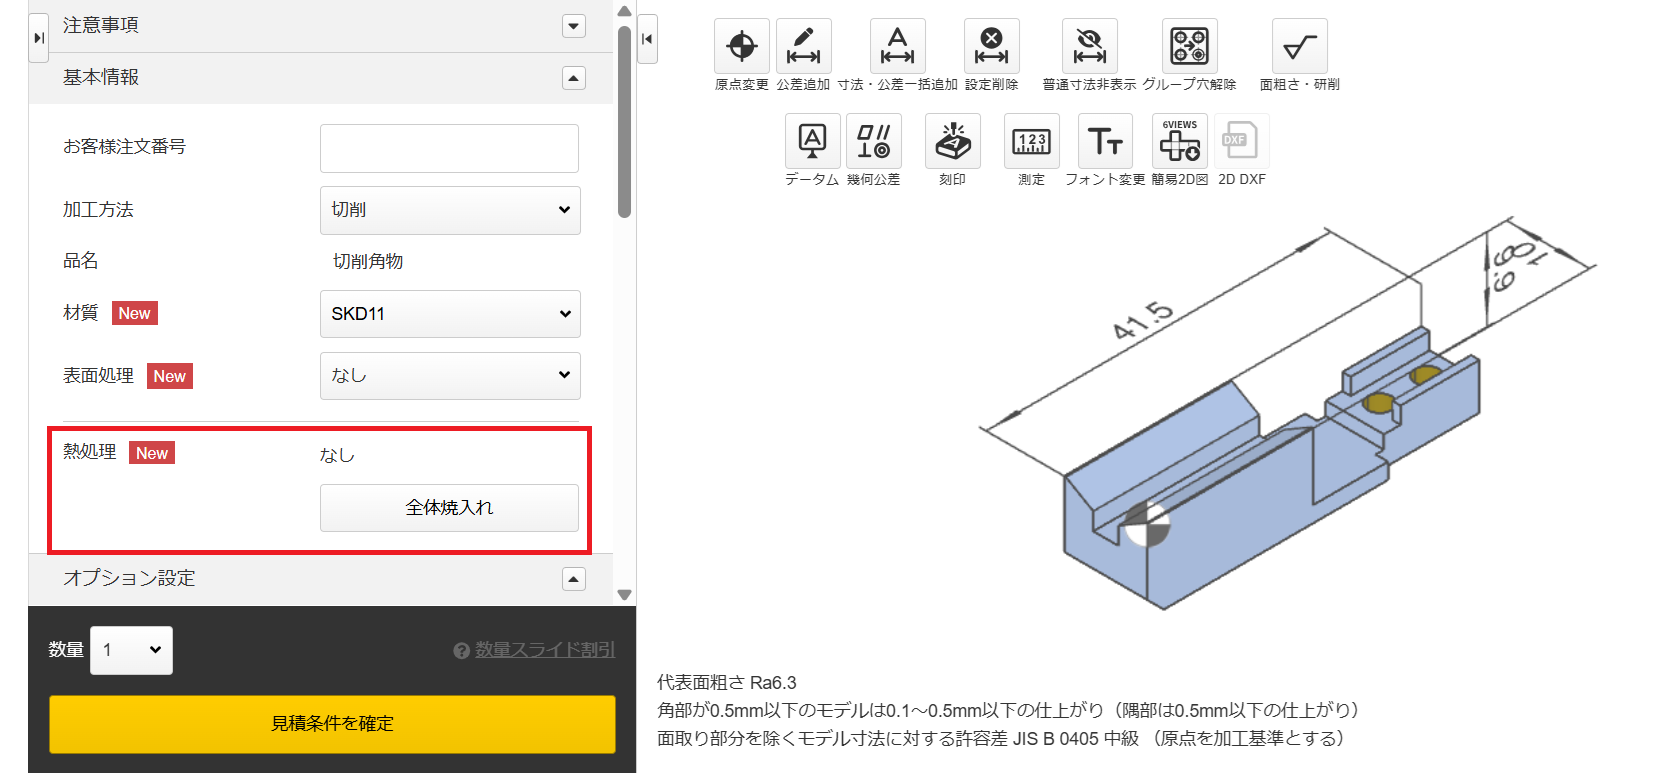The width and height of the screenshot is (1660, 773).
Task: Collapse the オプション設定 section
Action: (x=574, y=579)
